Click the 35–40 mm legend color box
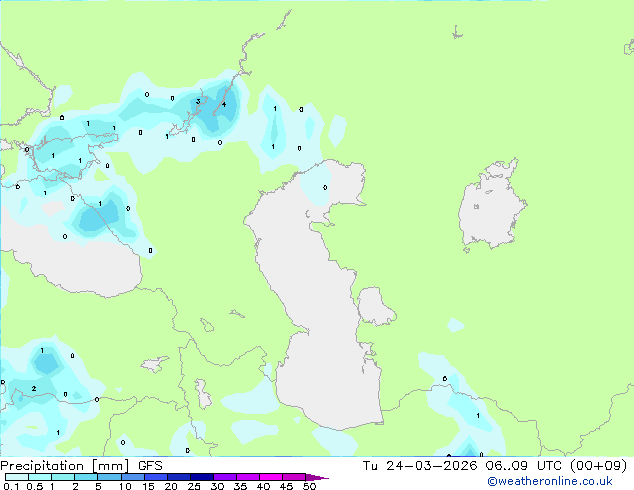634x490 pixels. (x=248, y=477)
